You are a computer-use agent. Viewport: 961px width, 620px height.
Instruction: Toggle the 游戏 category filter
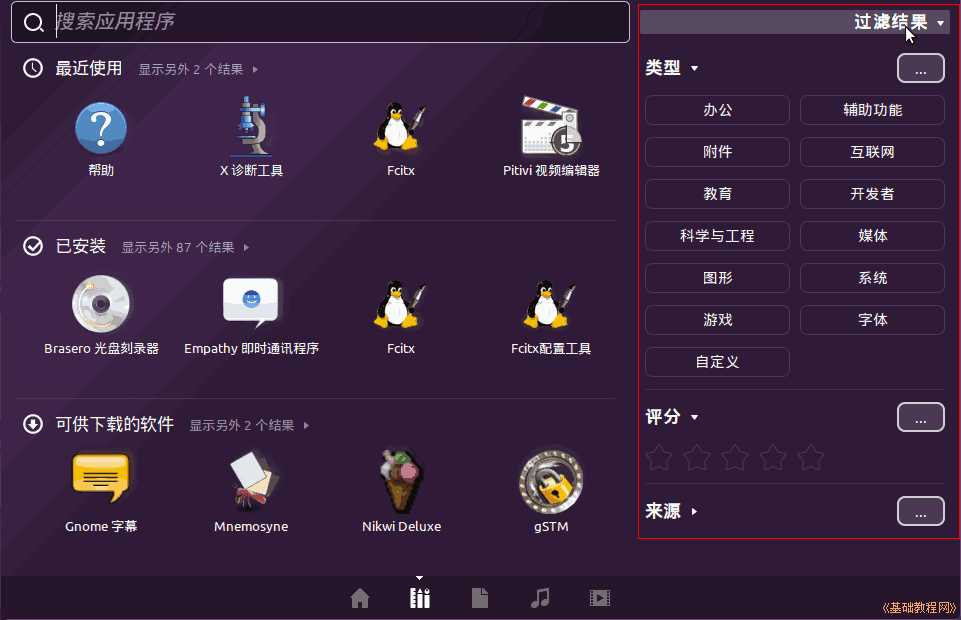point(717,320)
